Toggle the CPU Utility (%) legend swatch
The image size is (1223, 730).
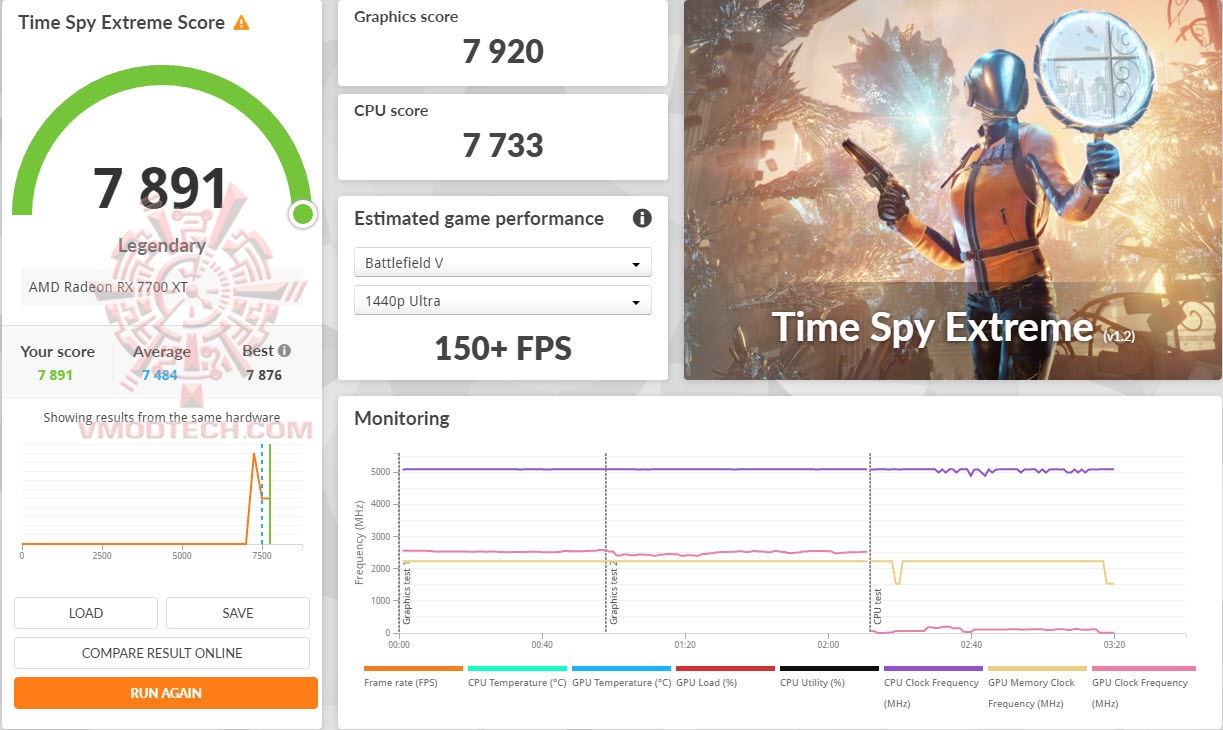(830, 668)
